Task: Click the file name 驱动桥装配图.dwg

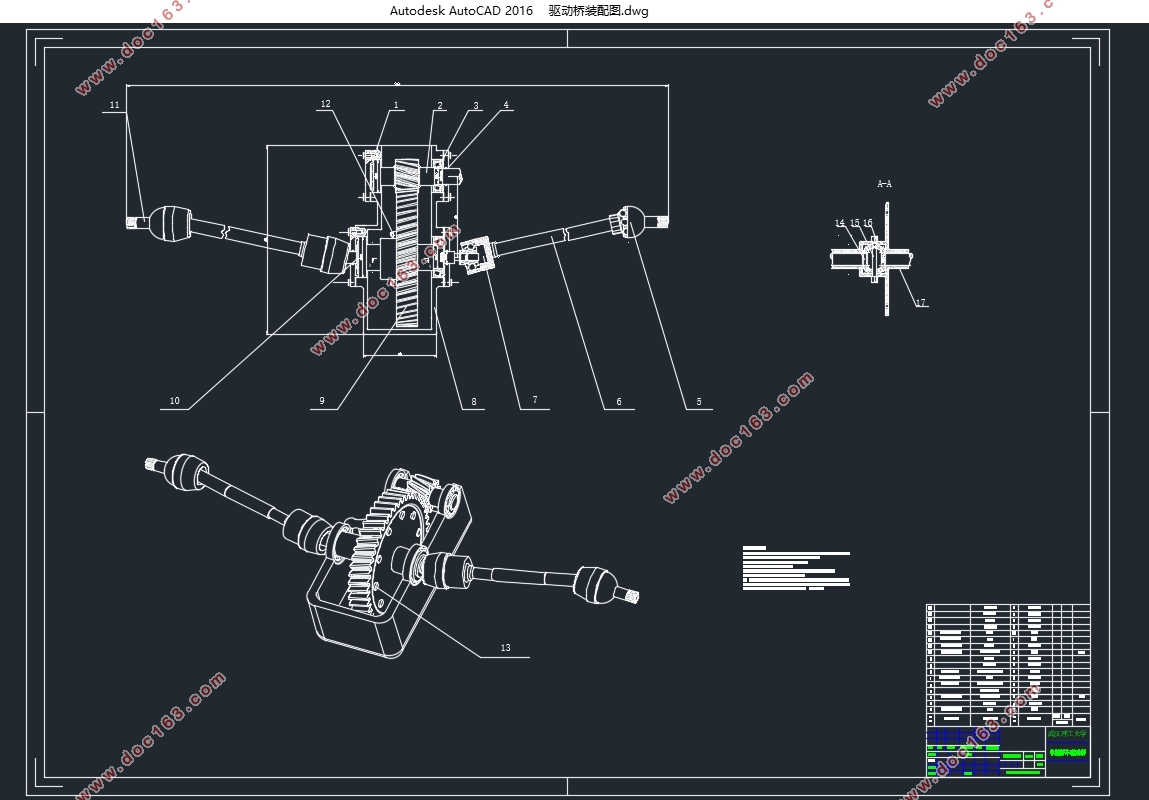Action: click(598, 11)
